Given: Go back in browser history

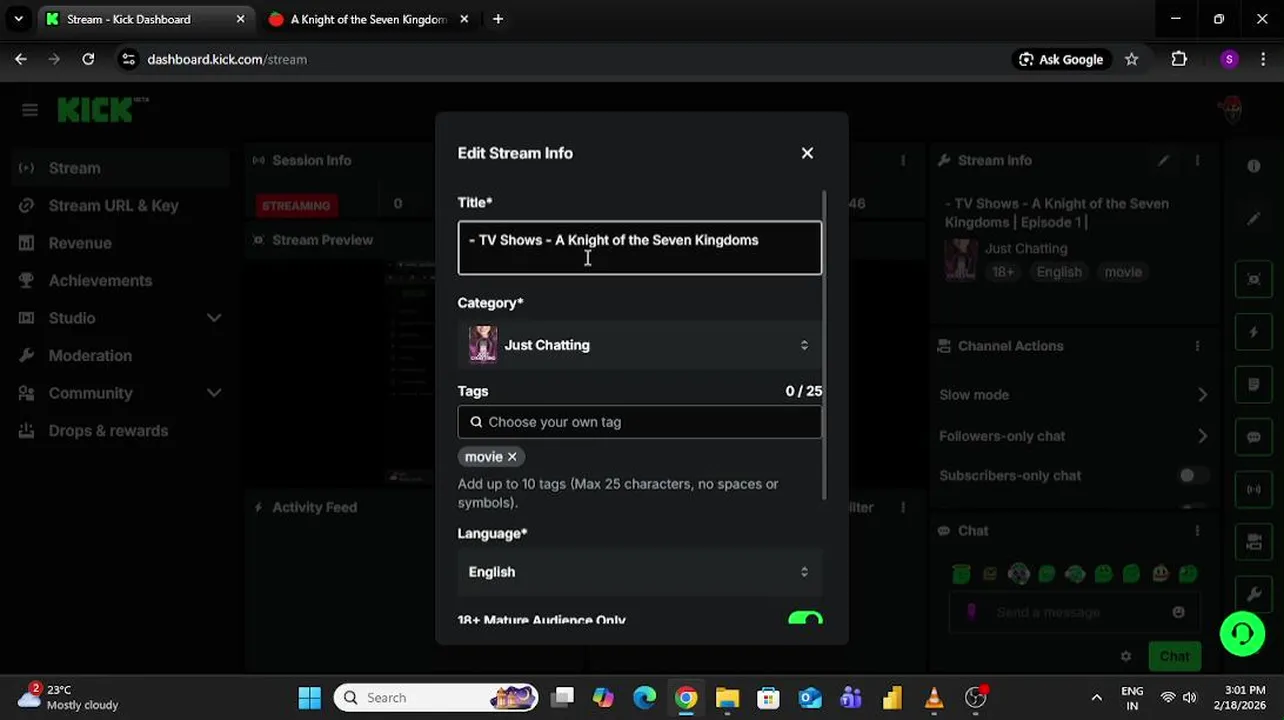Looking at the screenshot, I should pos(21,59).
